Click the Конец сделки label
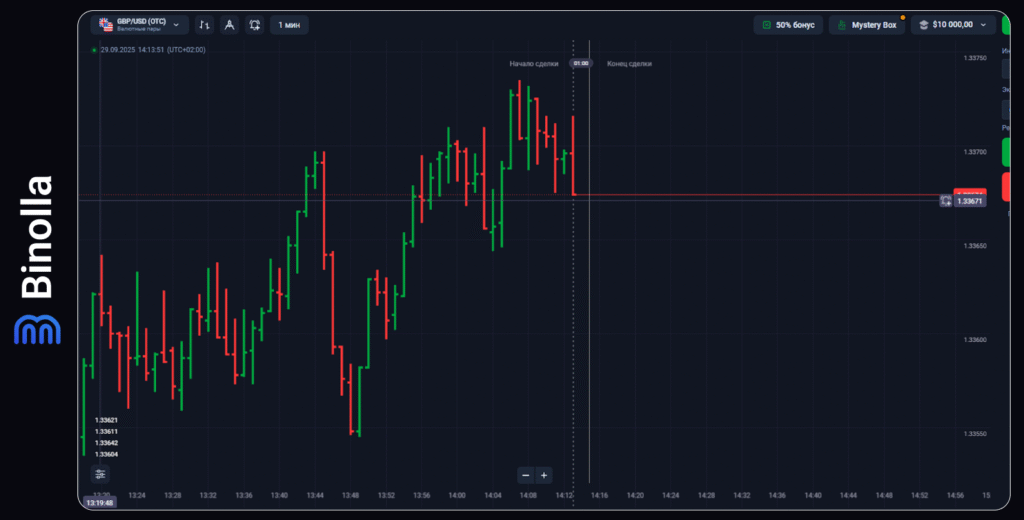Screen dimensions: 1024x520 pyautogui.click(x=629, y=63)
